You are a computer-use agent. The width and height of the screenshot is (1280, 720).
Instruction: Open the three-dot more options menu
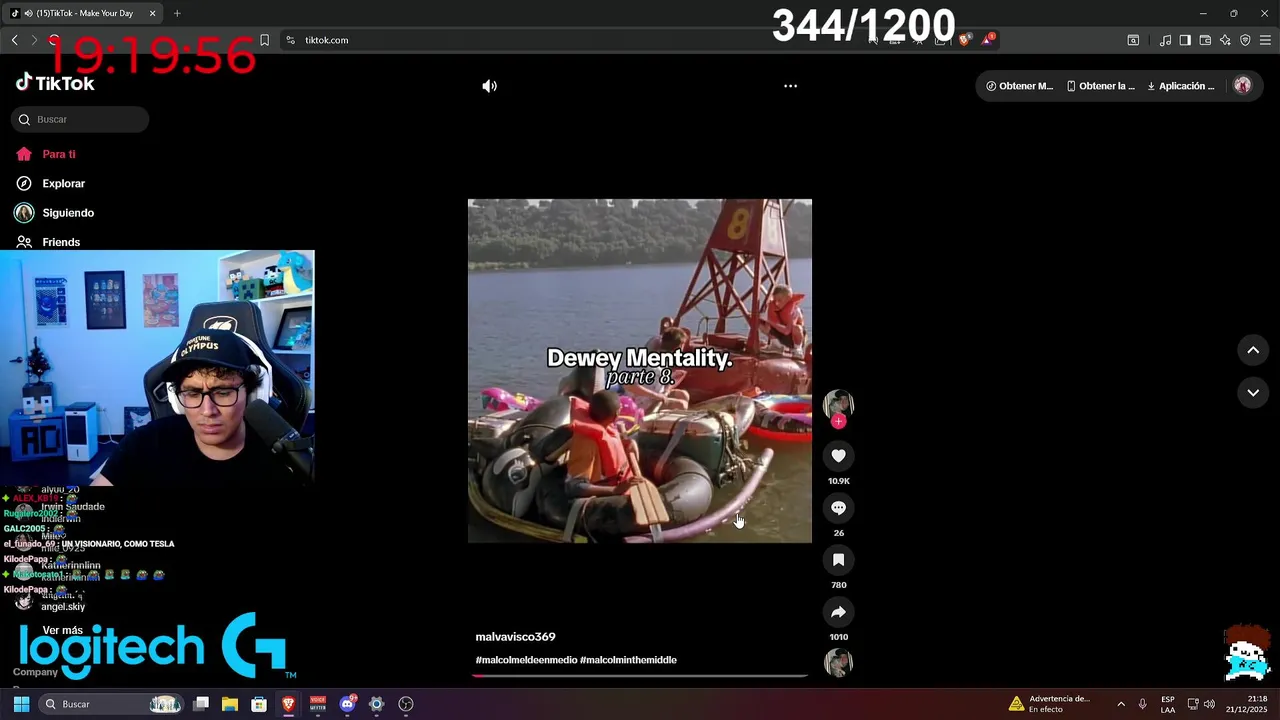[790, 86]
